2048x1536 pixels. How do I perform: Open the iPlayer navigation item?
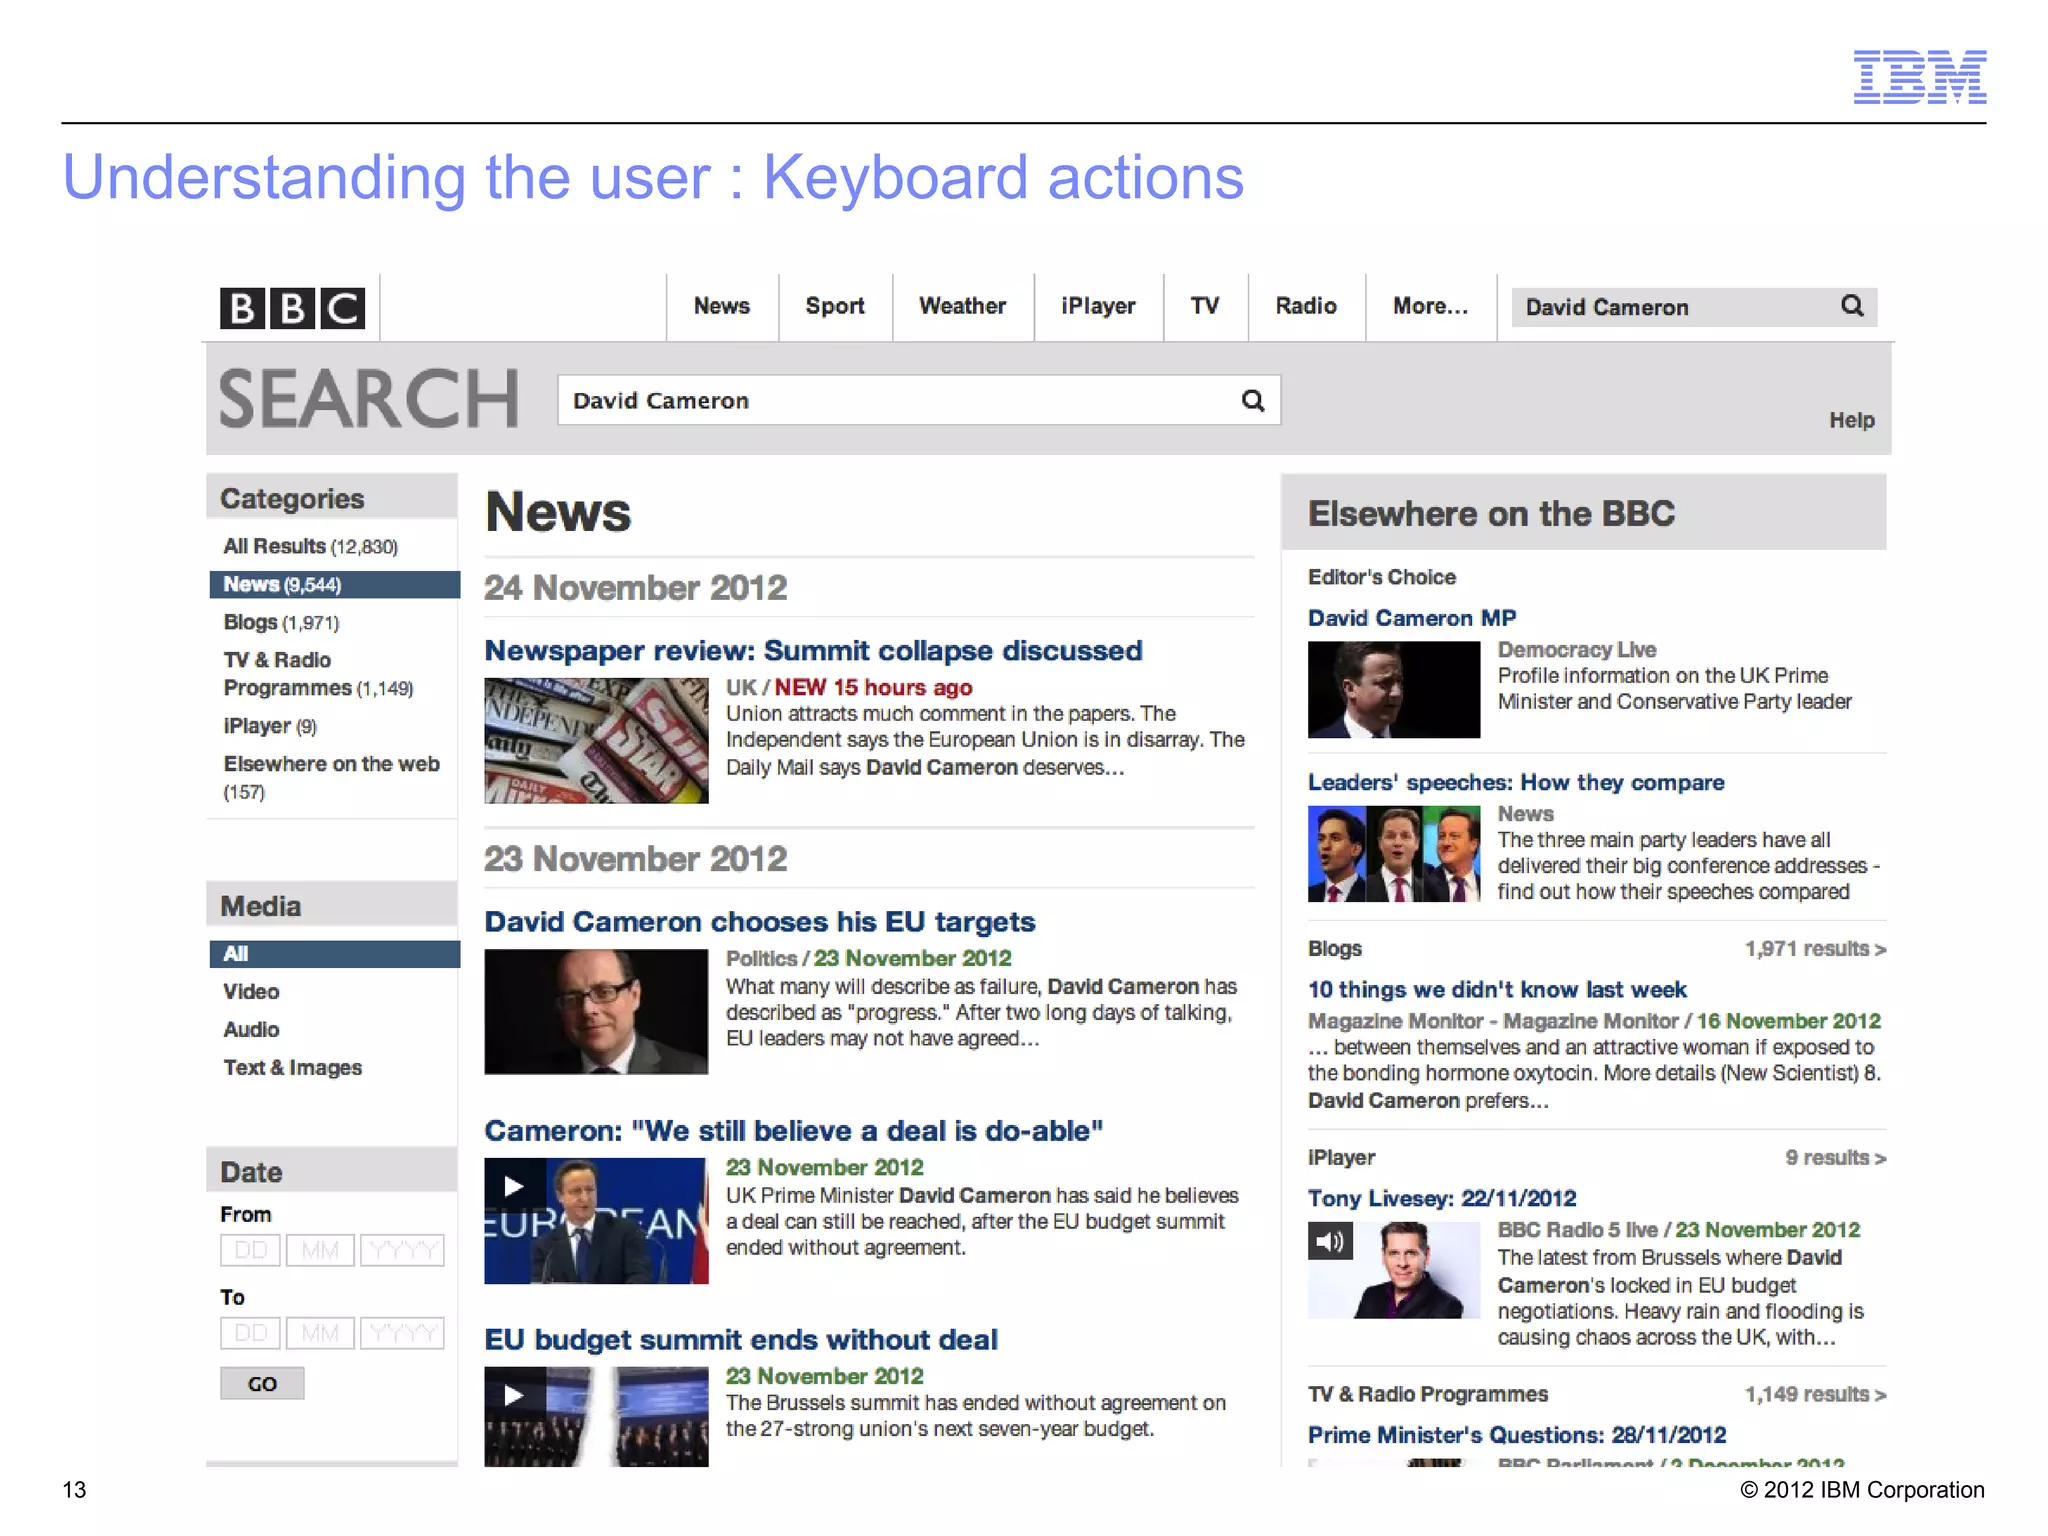point(1098,306)
